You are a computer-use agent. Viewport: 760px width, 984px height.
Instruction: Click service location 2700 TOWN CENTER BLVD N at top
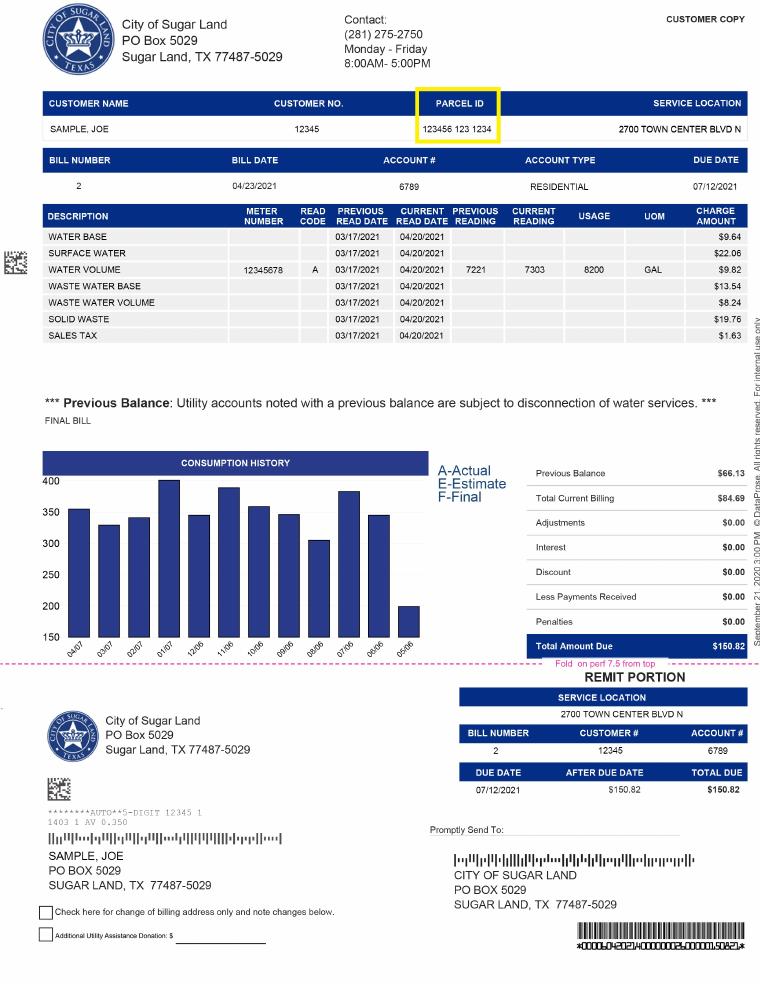click(x=680, y=129)
